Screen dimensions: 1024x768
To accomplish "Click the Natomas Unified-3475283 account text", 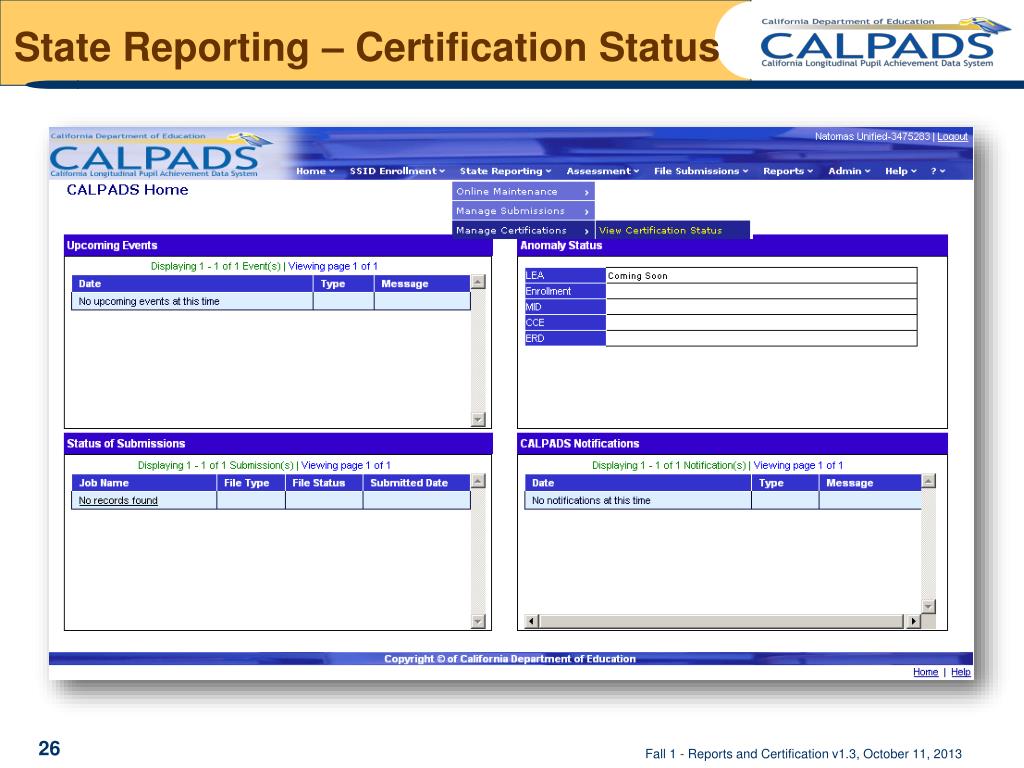I will [872, 136].
